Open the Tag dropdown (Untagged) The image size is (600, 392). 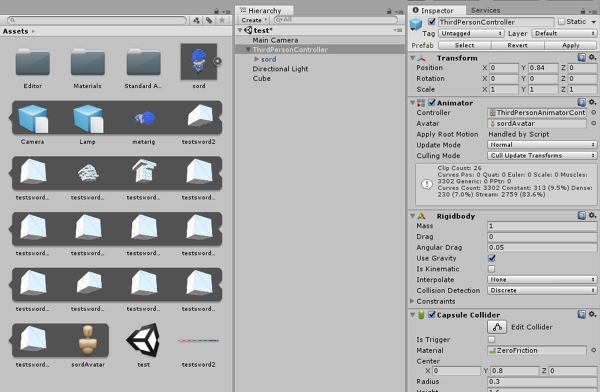471,34
